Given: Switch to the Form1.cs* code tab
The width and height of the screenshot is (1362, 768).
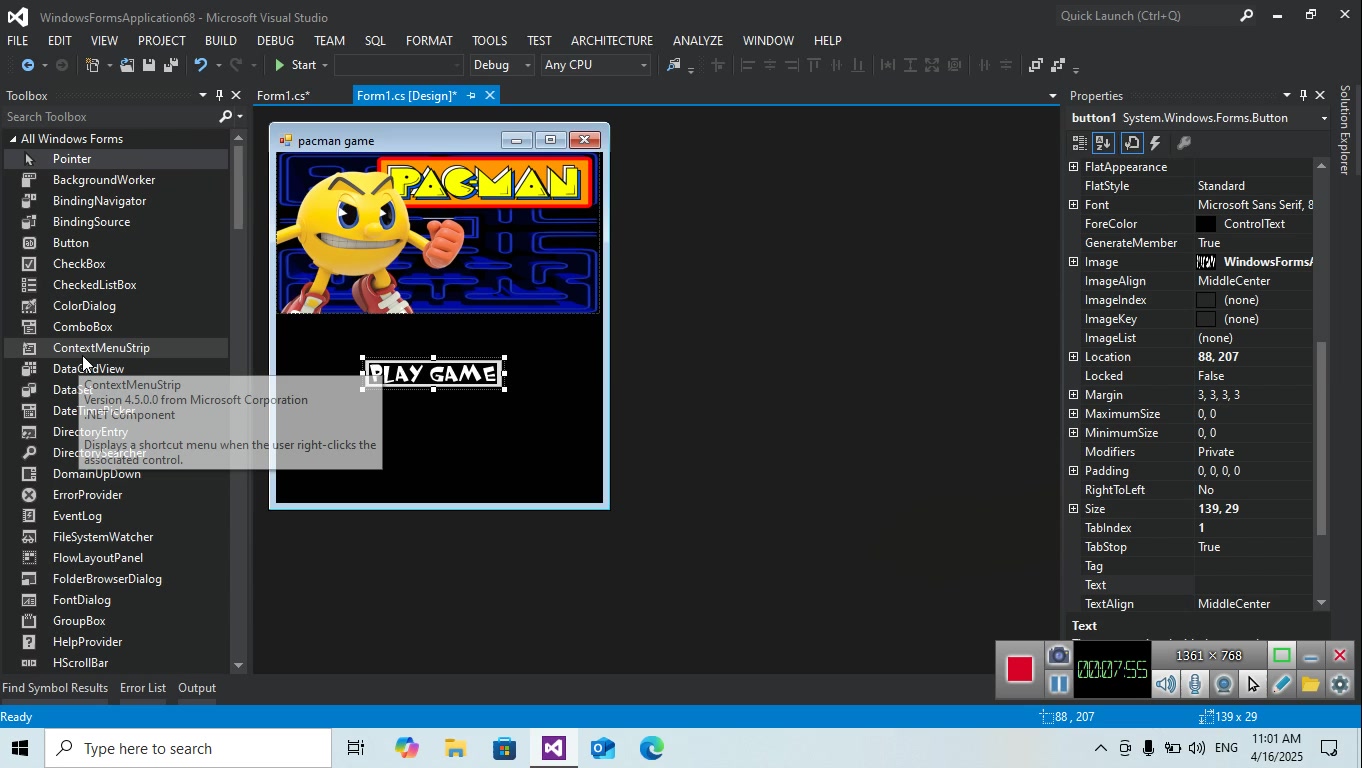Looking at the screenshot, I should [283, 96].
